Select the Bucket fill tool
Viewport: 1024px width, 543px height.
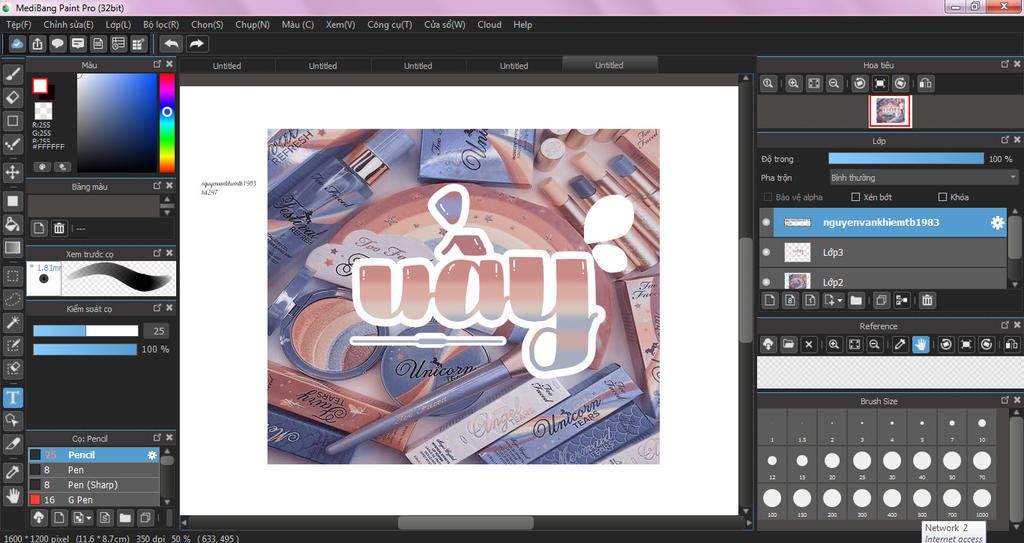coord(12,224)
